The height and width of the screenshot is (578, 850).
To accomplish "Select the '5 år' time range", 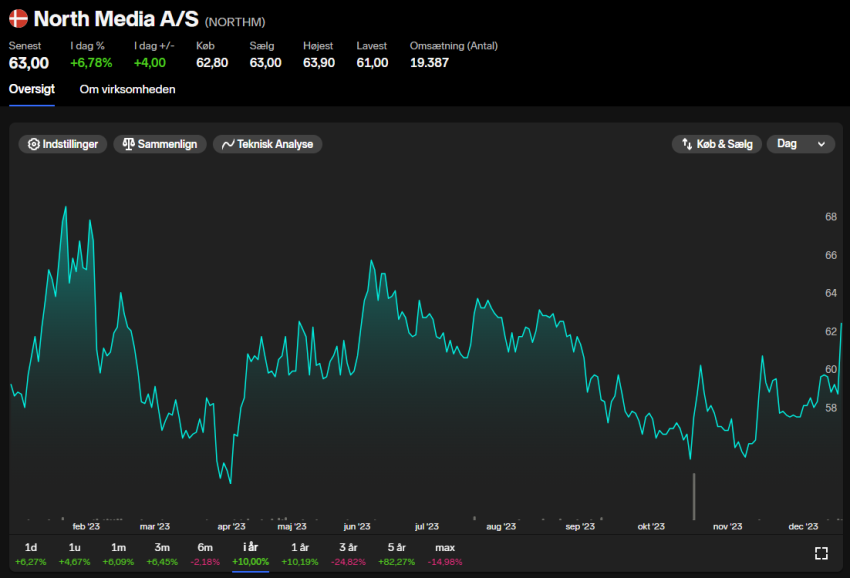I will 396,554.
